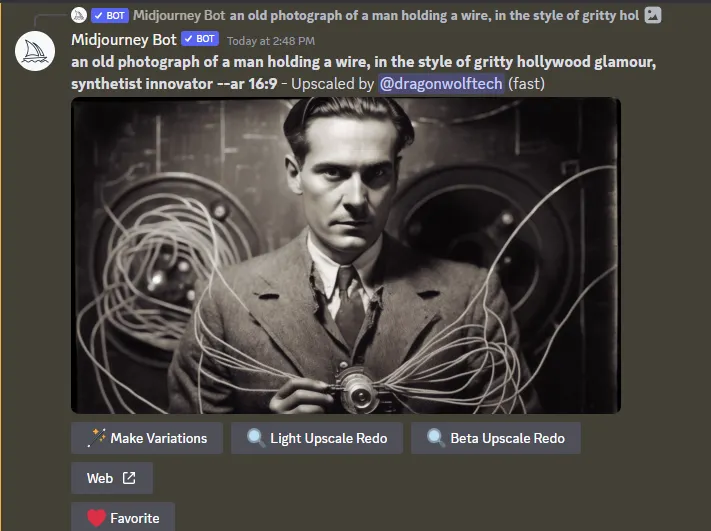711x531 pixels.
Task: Open the @dragonwolftech user mention
Action: pyautogui.click(x=441, y=83)
